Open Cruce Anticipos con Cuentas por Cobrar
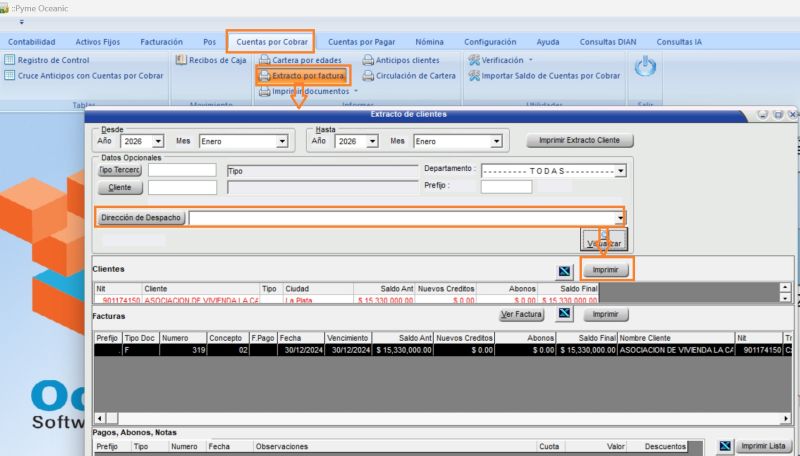This screenshot has height=456, width=800. tap(90, 76)
